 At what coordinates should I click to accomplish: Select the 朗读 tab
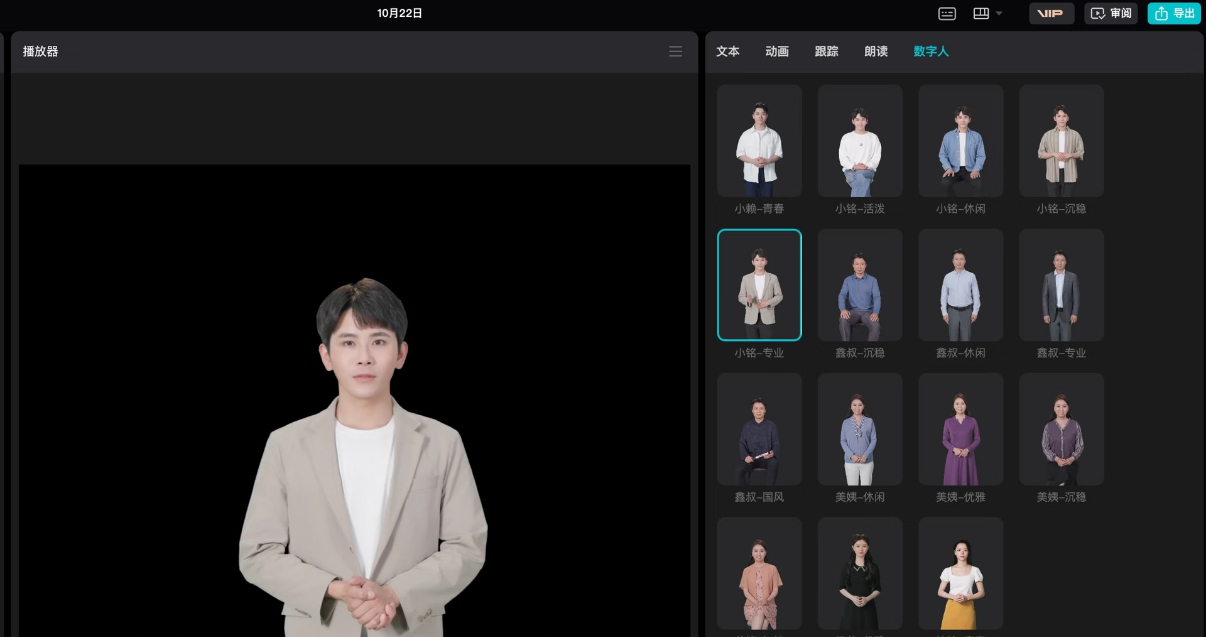pyautogui.click(x=876, y=51)
